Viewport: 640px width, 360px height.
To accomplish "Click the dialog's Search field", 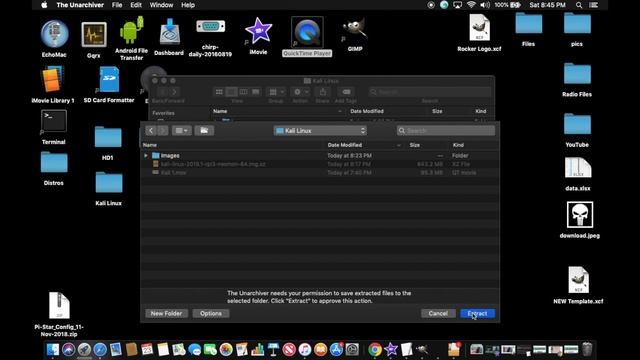I will click(446, 131).
